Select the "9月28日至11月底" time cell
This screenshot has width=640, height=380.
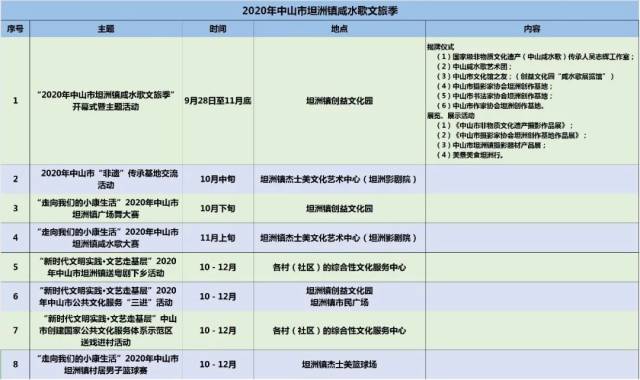(218, 100)
